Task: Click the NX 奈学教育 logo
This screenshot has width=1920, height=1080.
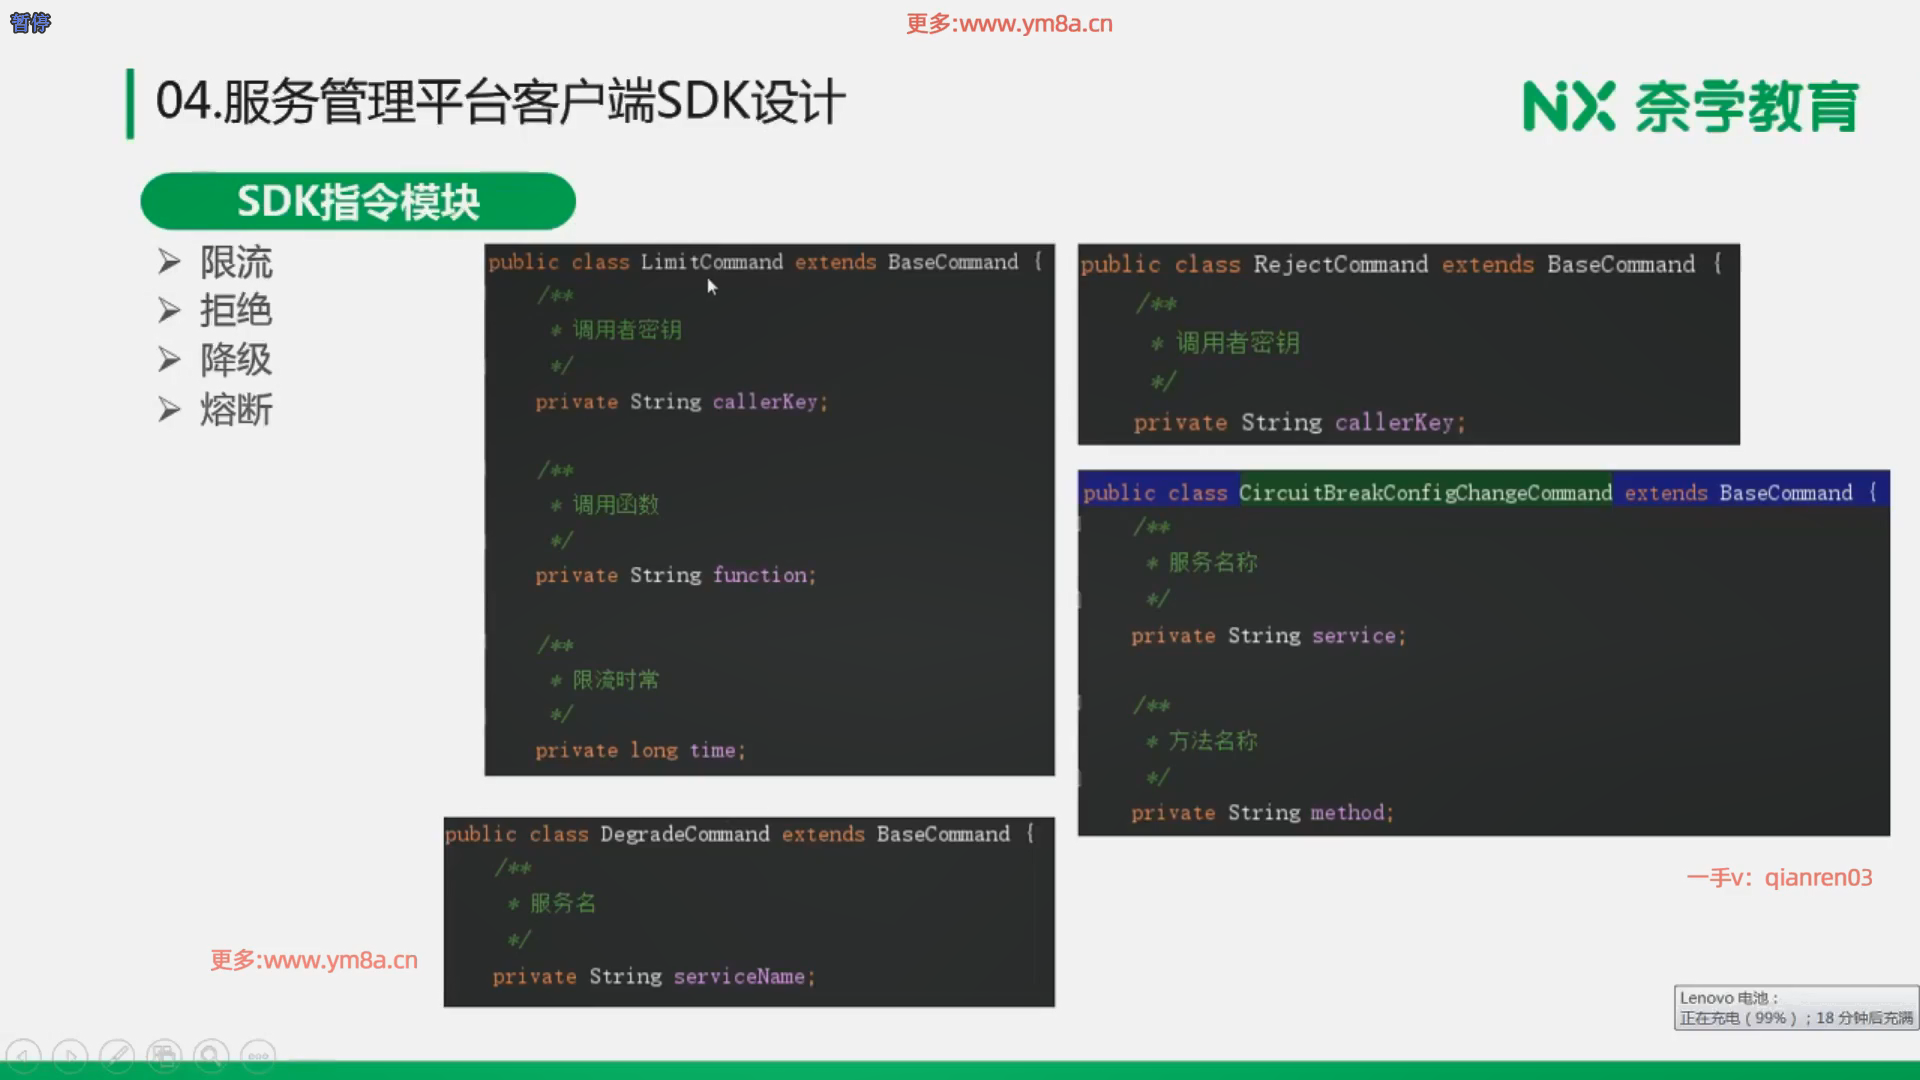Action: [x=1690, y=106]
